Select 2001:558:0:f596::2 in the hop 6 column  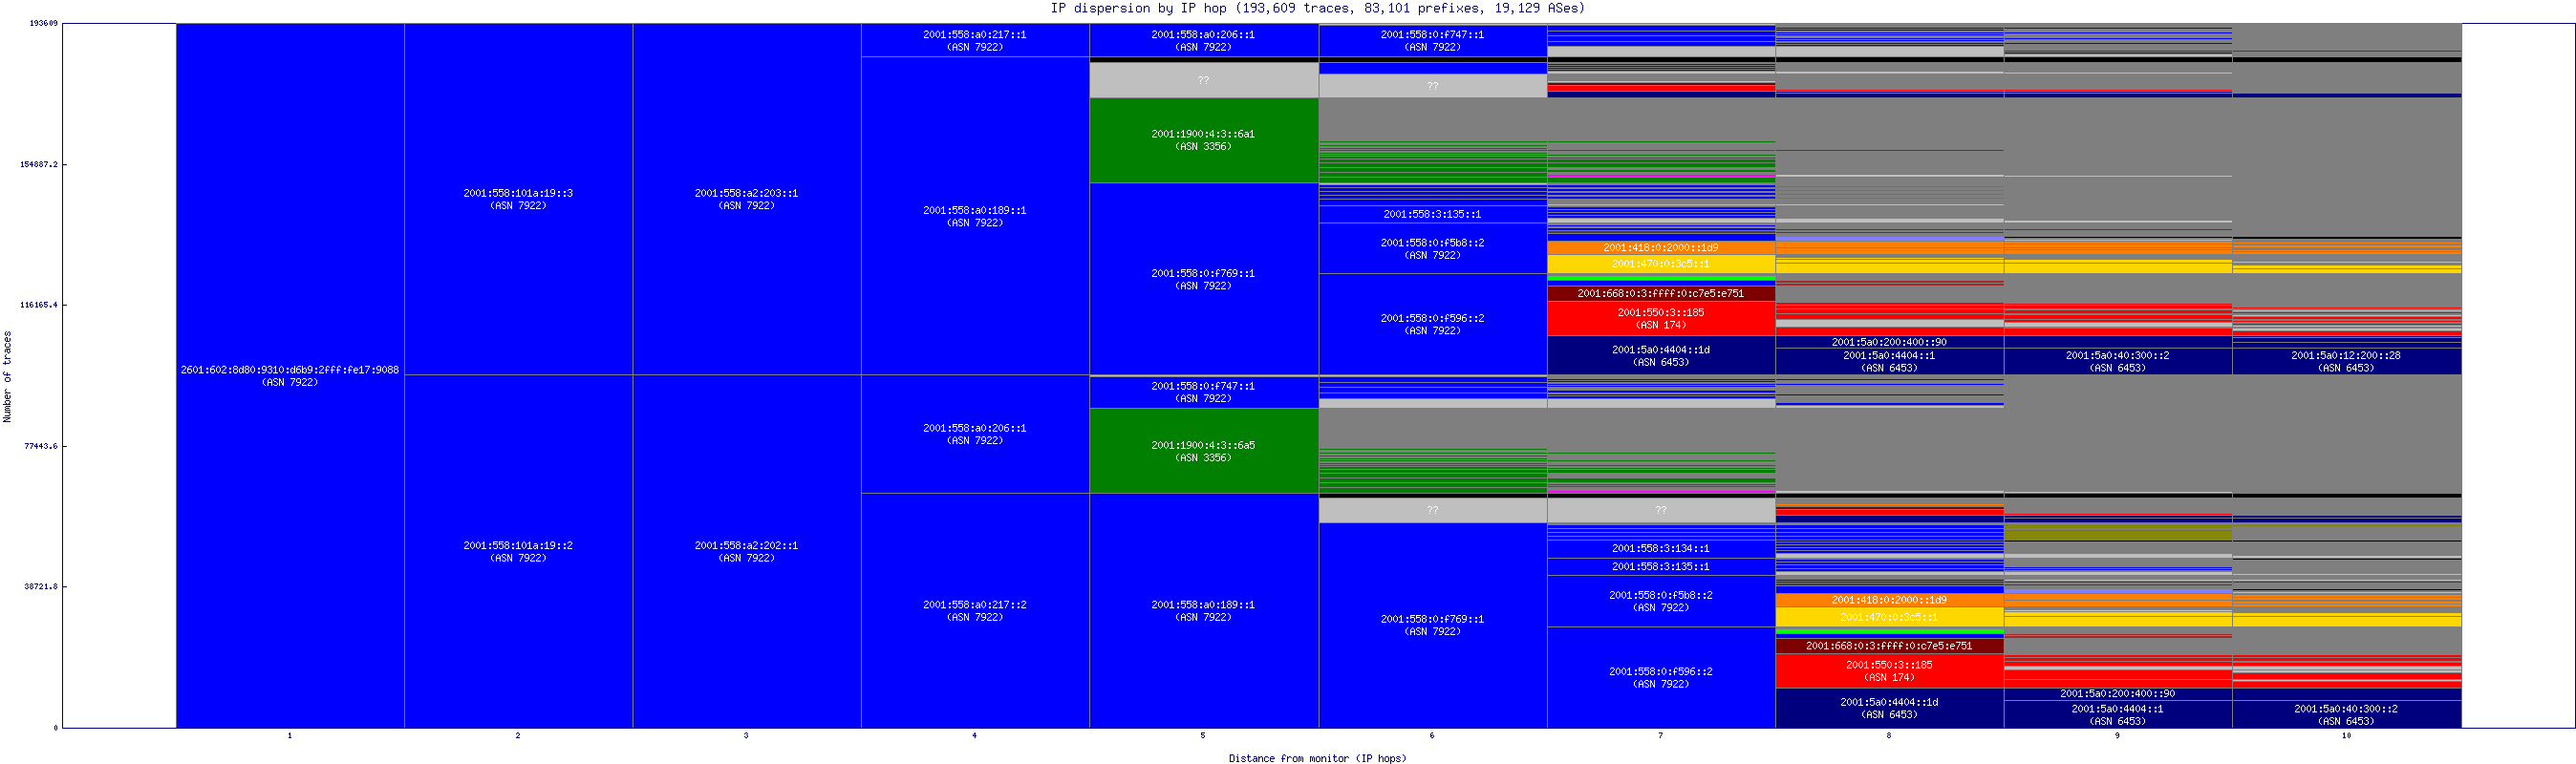point(1432,324)
